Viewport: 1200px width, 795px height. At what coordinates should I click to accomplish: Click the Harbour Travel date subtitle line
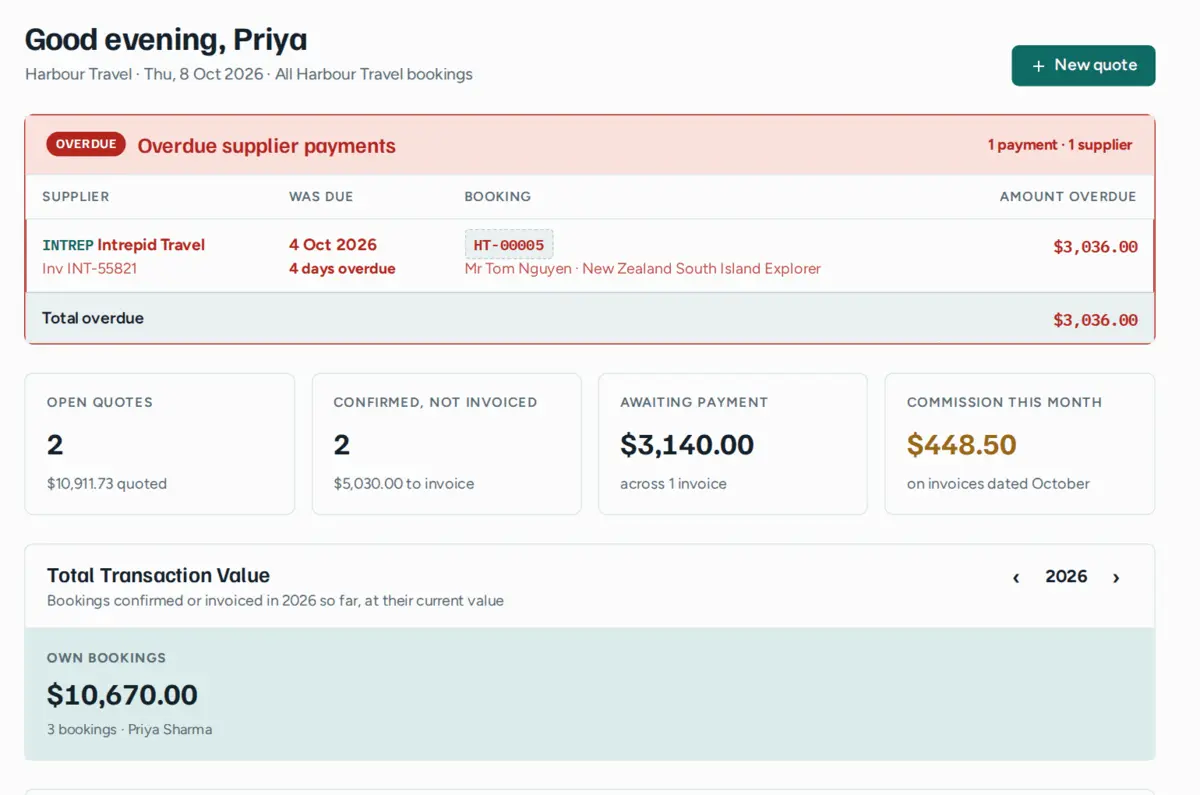pos(249,74)
